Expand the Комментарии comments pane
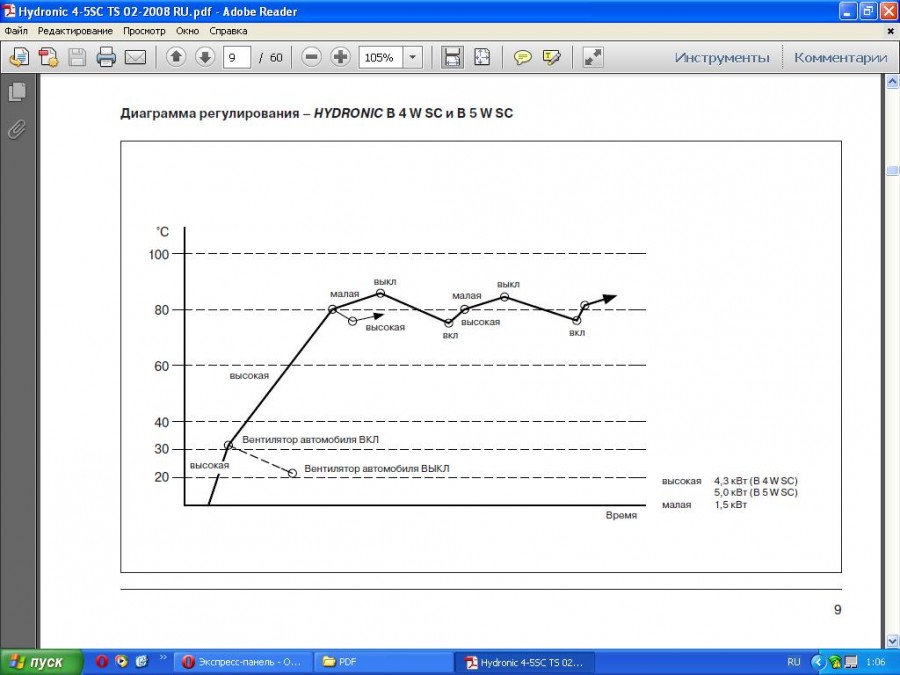Viewport: 900px width, 675px height. [840, 57]
